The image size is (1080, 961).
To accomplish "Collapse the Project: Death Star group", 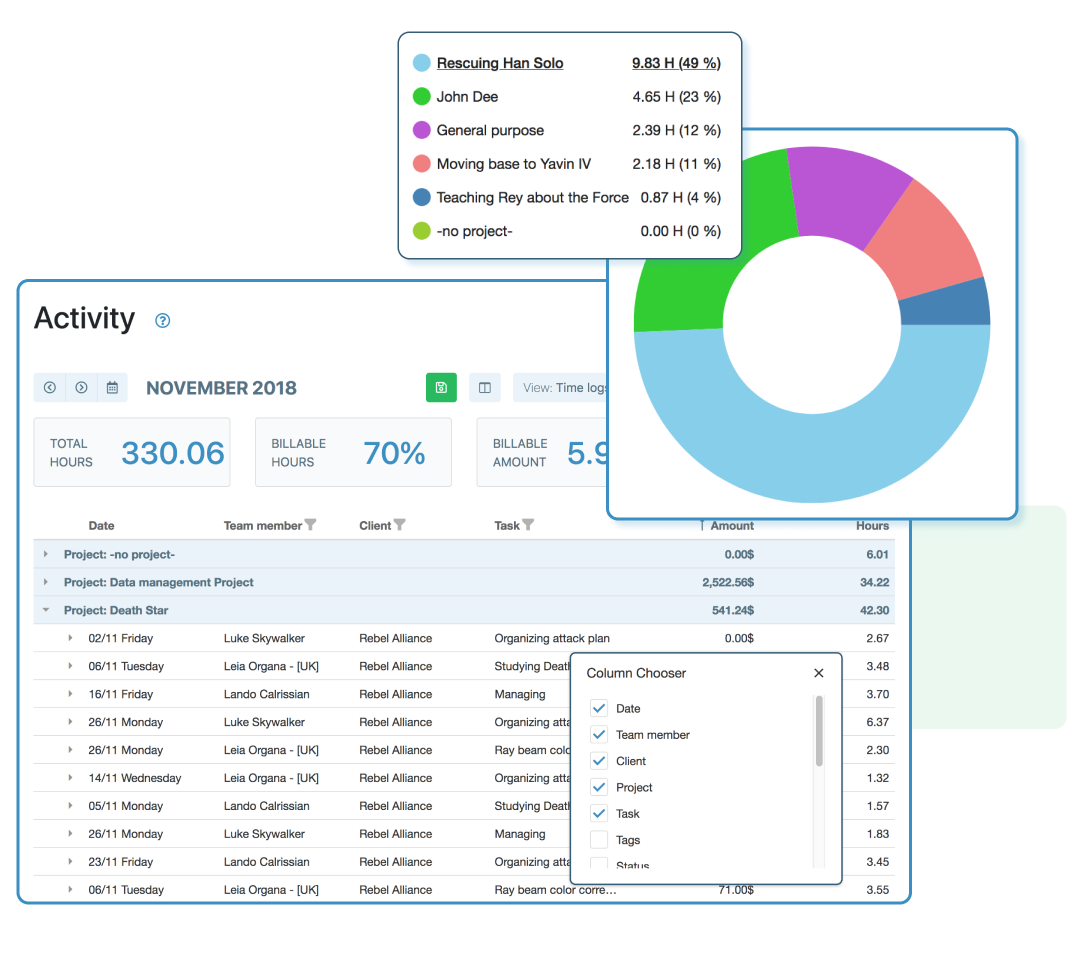I will [x=45, y=610].
